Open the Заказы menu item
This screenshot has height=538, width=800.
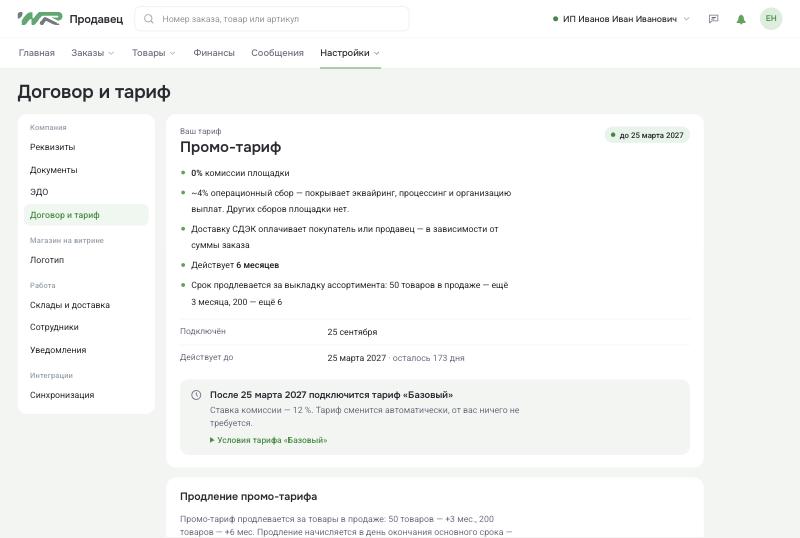pos(88,53)
